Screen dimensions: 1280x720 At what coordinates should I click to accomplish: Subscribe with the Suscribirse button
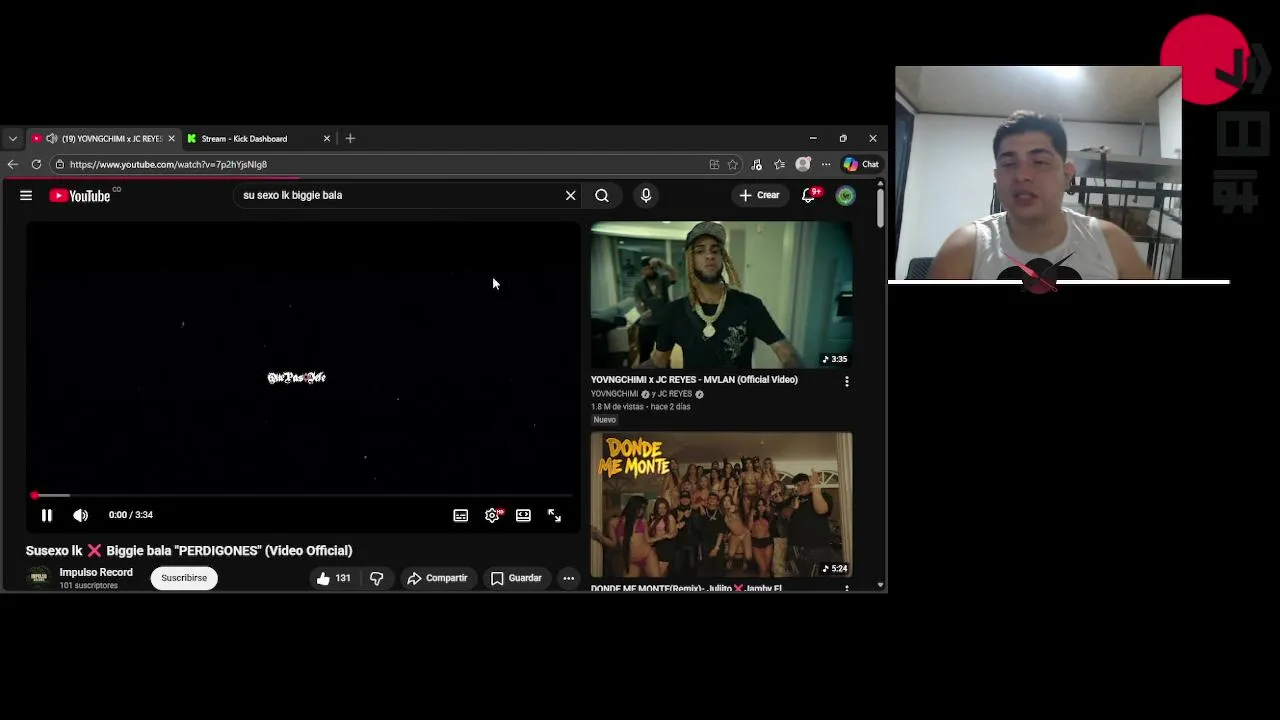(x=184, y=578)
